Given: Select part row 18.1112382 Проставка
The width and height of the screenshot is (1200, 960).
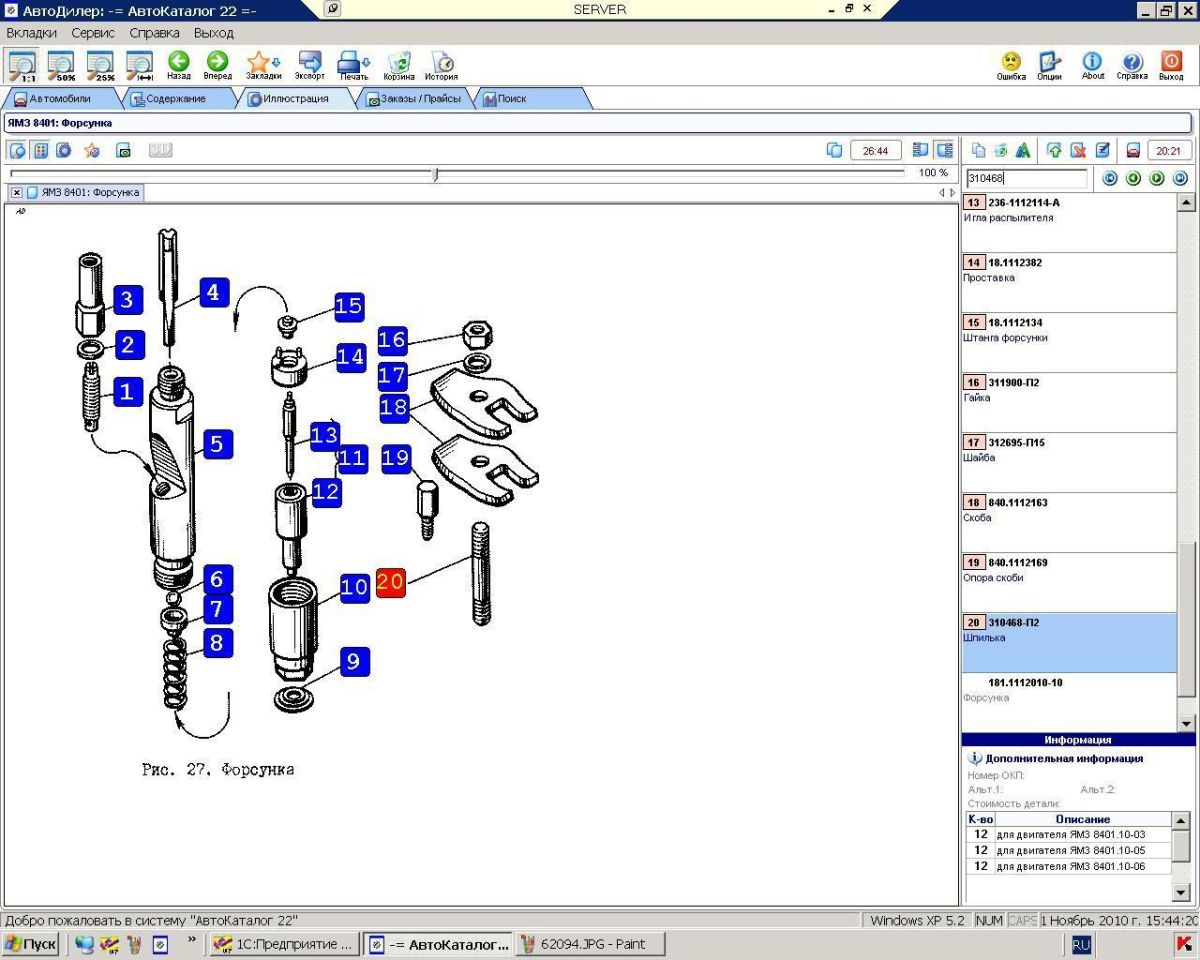Looking at the screenshot, I should 1069,282.
